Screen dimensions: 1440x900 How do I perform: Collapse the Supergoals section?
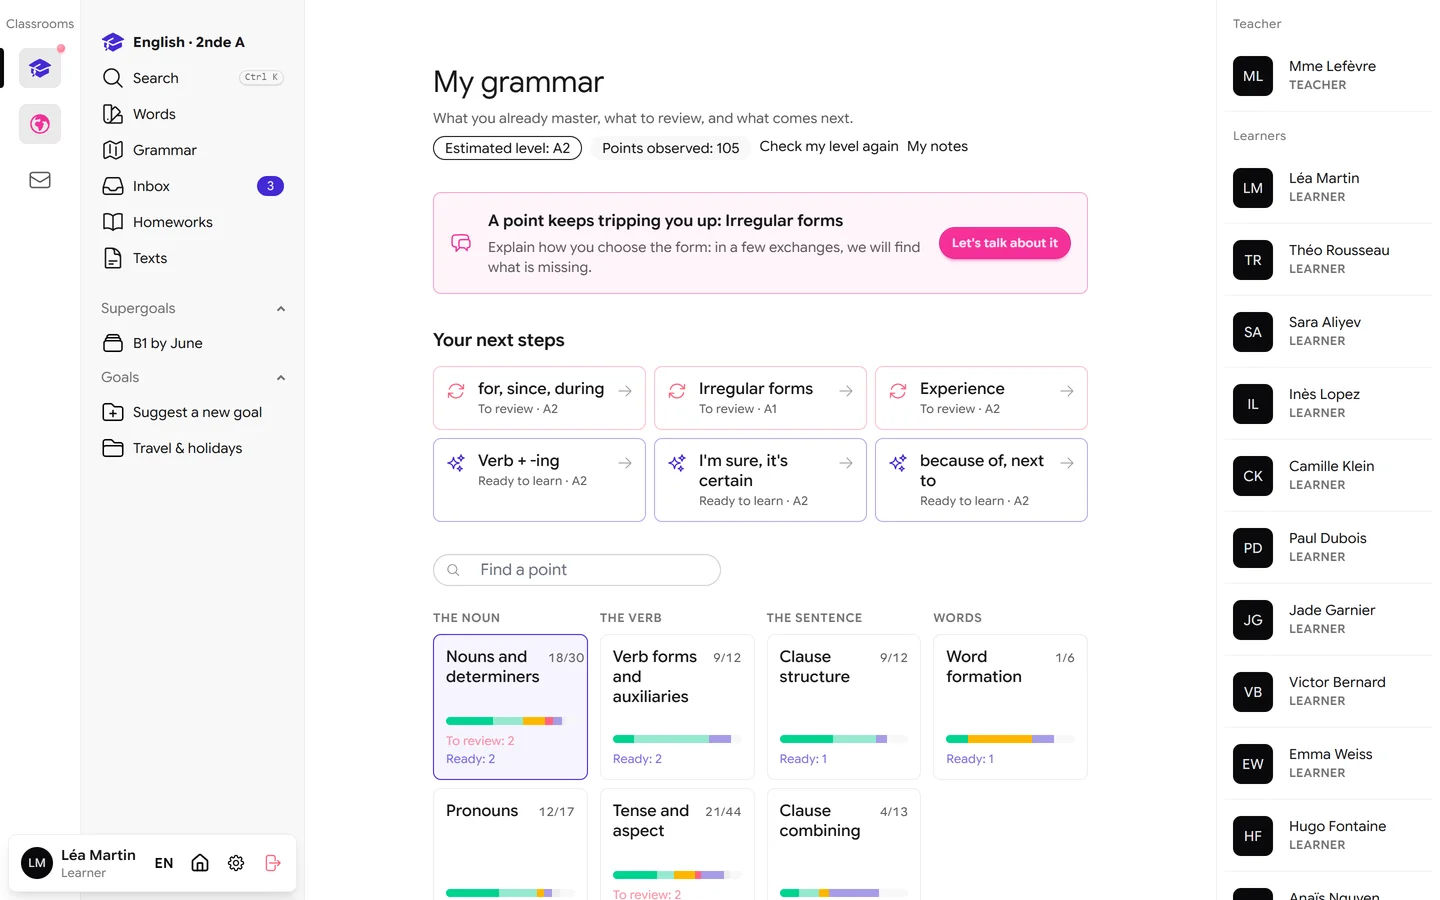[x=281, y=309]
